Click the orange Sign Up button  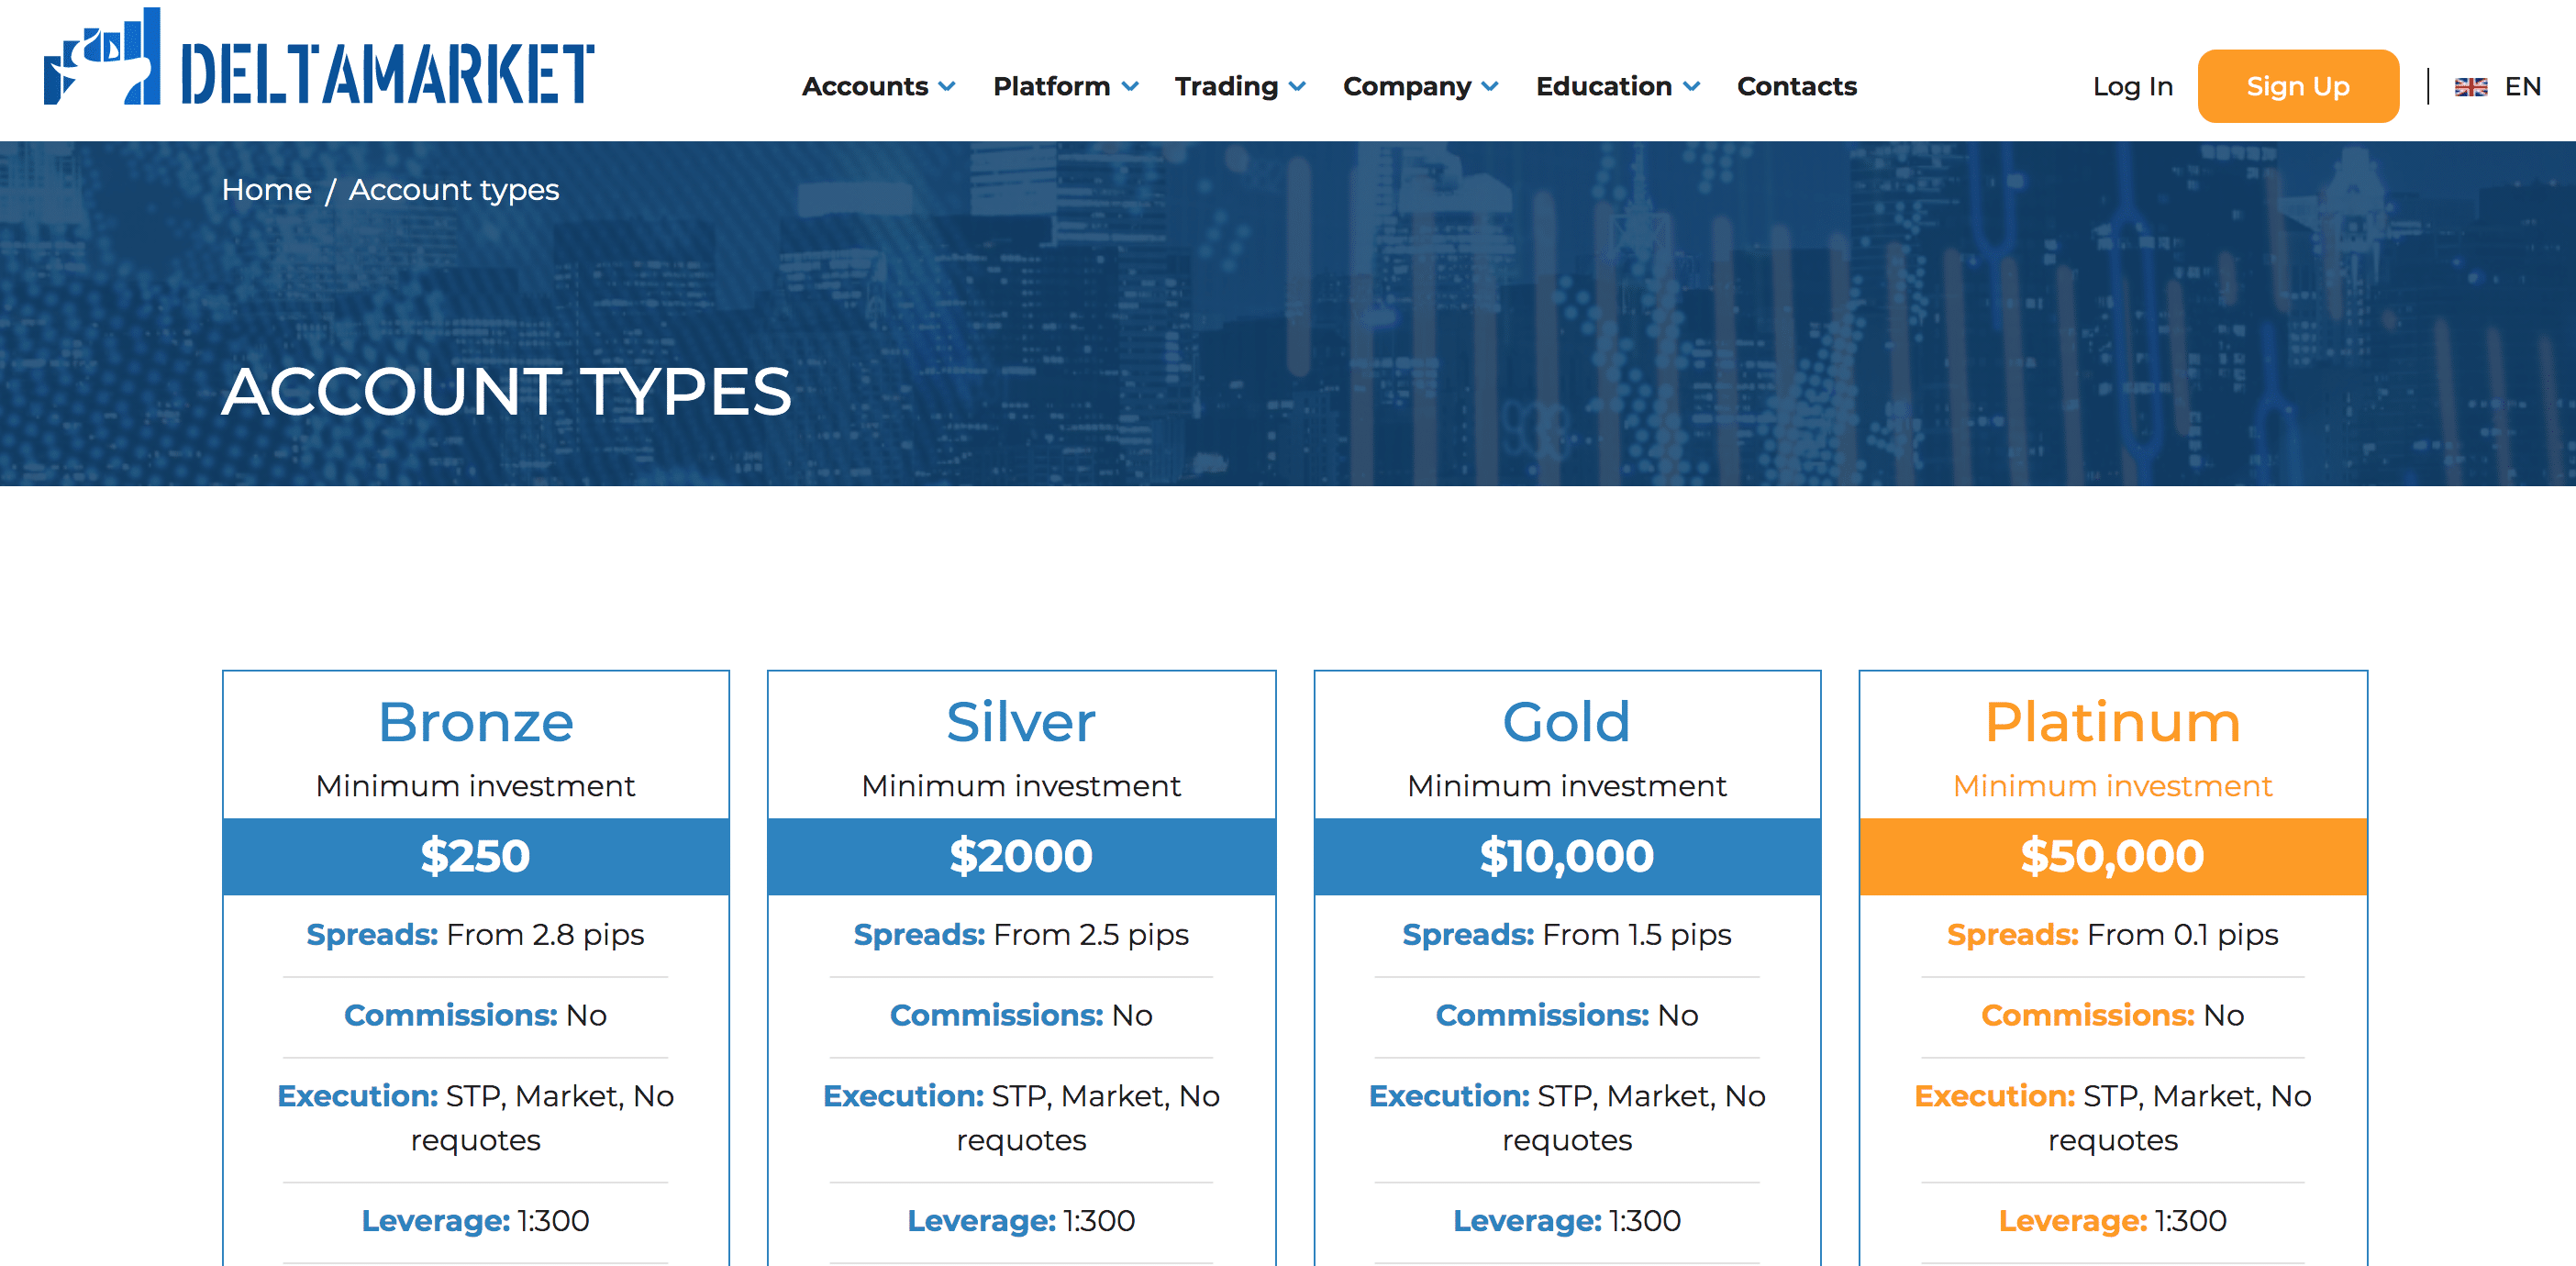pos(2297,86)
